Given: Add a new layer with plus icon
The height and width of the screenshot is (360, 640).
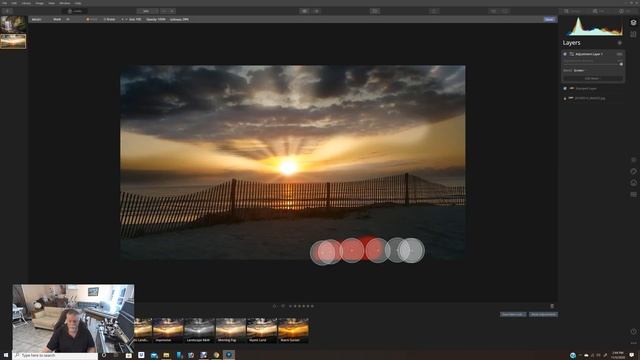Looking at the screenshot, I should 620,43.
